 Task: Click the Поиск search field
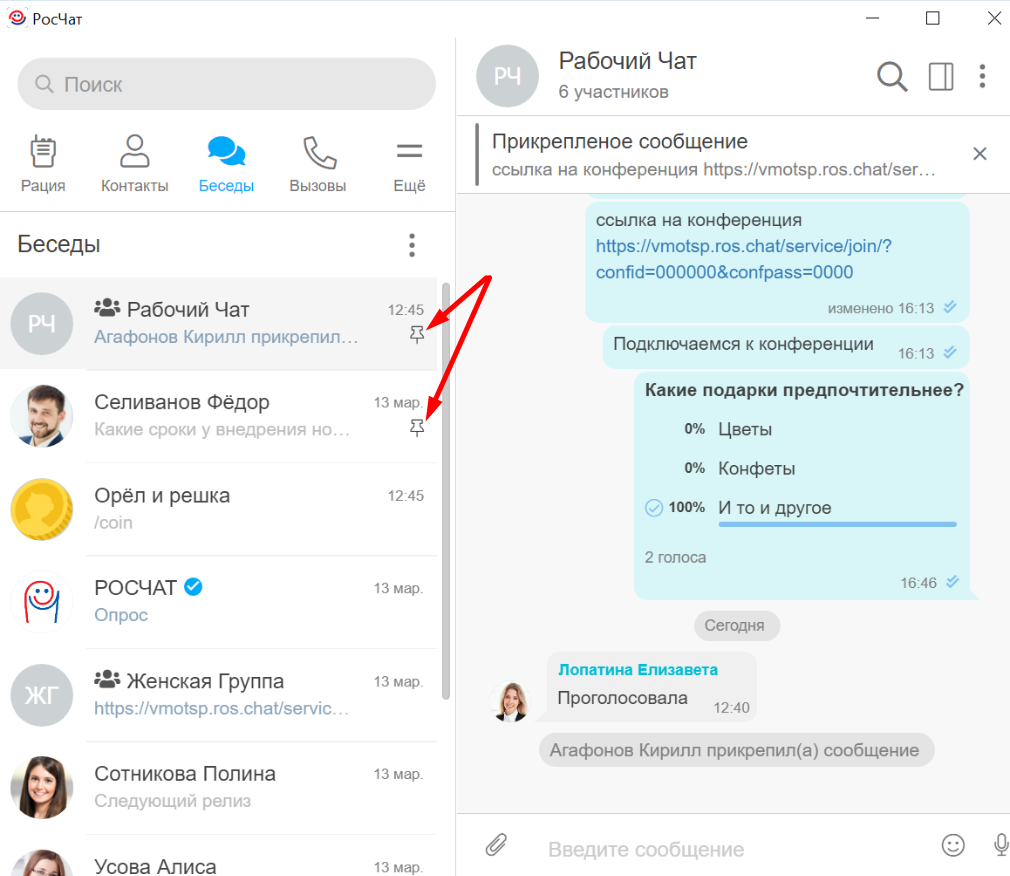(x=227, y=85)
